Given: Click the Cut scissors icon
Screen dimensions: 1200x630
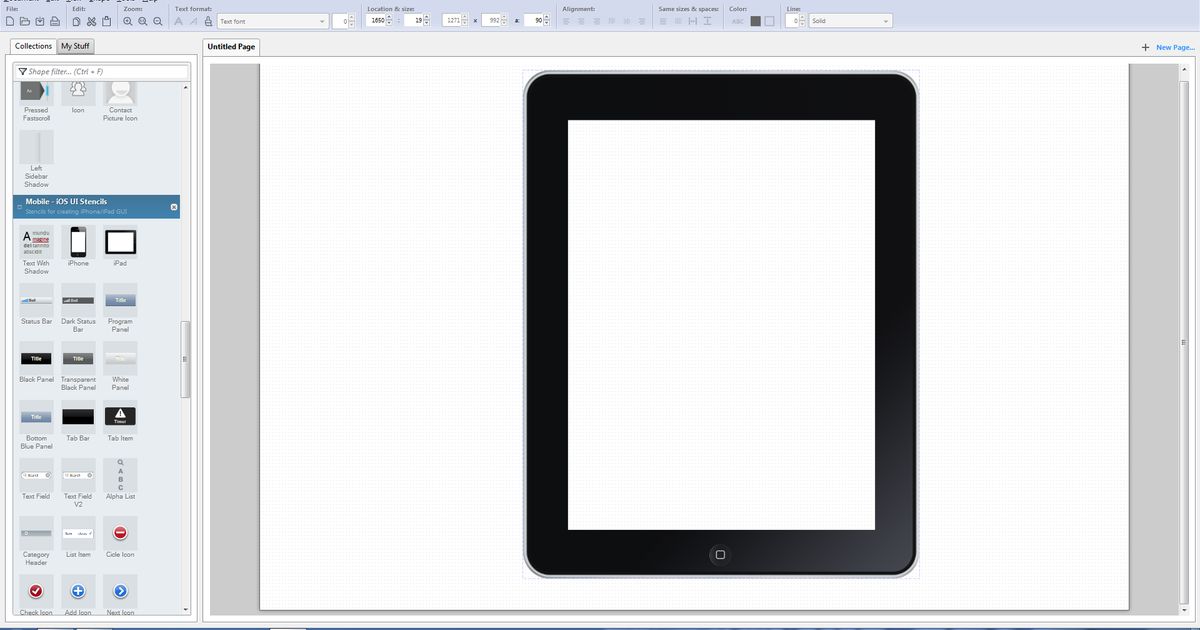Looking at the screenshot, I should [x=92, y=21].
